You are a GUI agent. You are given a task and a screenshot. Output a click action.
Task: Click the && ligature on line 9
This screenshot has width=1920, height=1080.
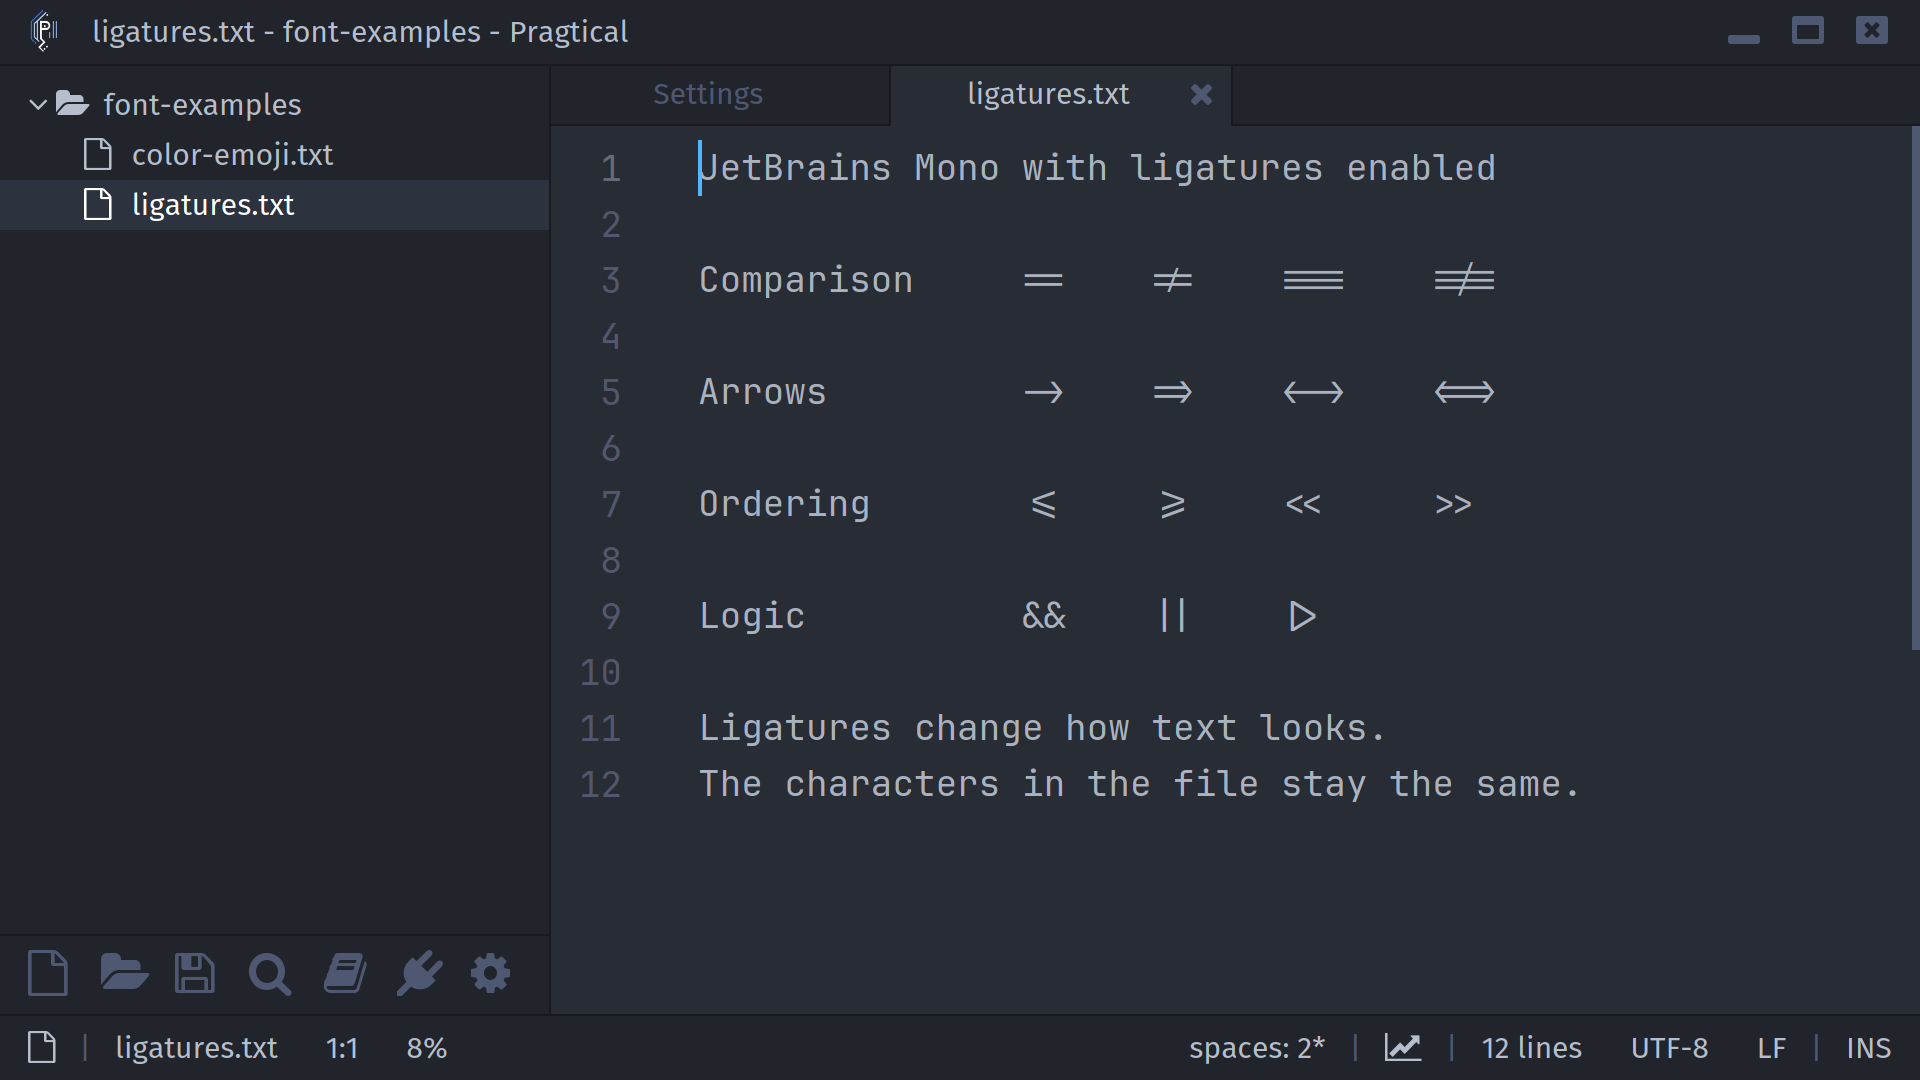pyautogui.click(x=1044, y=616)
